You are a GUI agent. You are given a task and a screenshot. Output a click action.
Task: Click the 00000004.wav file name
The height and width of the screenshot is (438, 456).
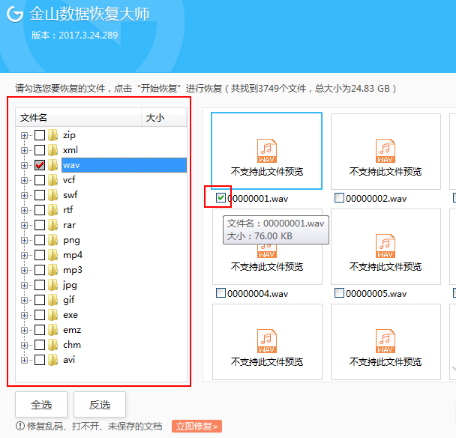tap(258, 294)
